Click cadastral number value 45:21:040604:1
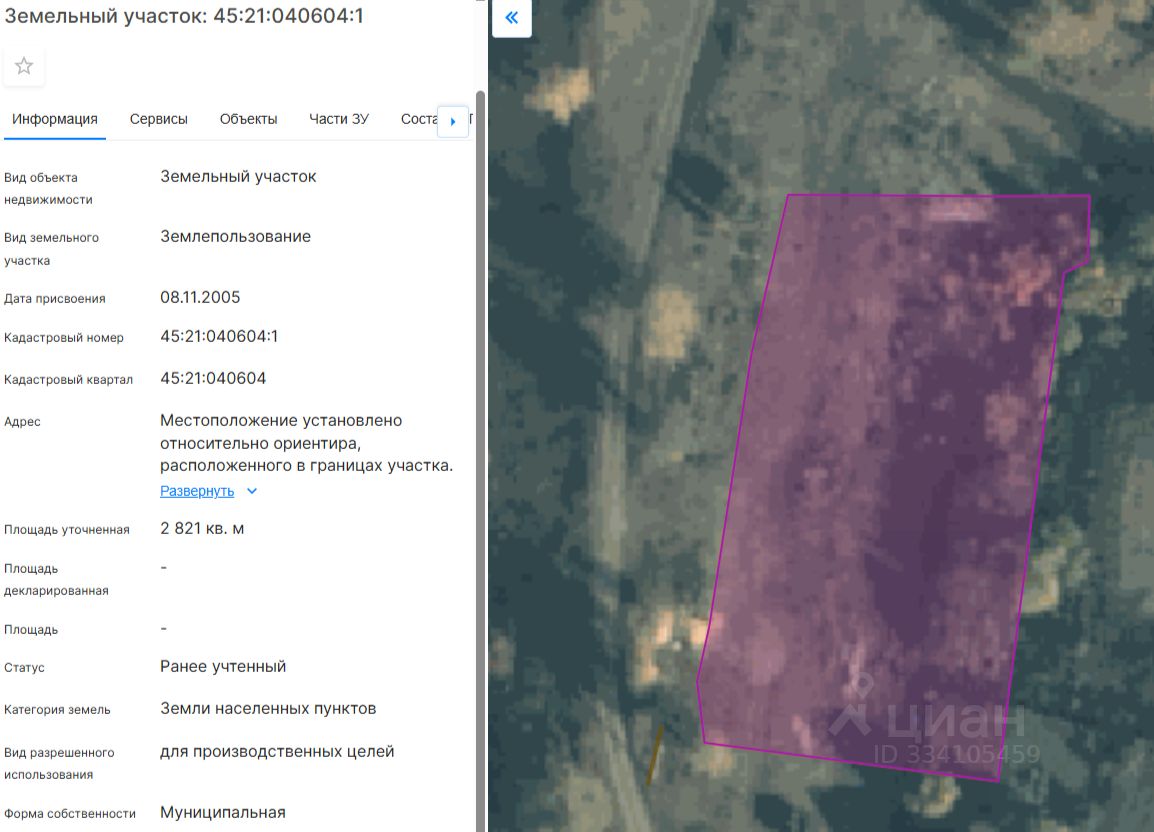1154x832 pixels. [219, 336]
